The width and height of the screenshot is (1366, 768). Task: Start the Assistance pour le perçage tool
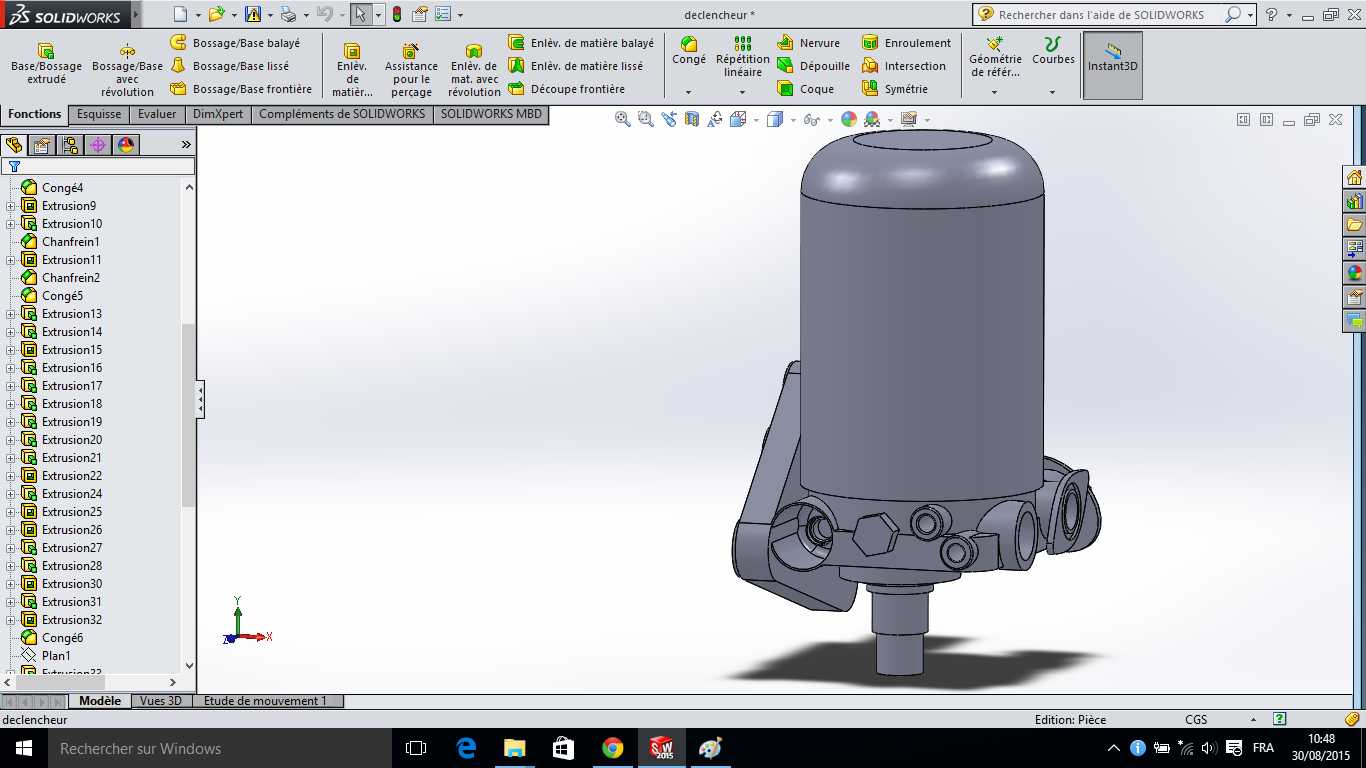[x=411, y=71]
